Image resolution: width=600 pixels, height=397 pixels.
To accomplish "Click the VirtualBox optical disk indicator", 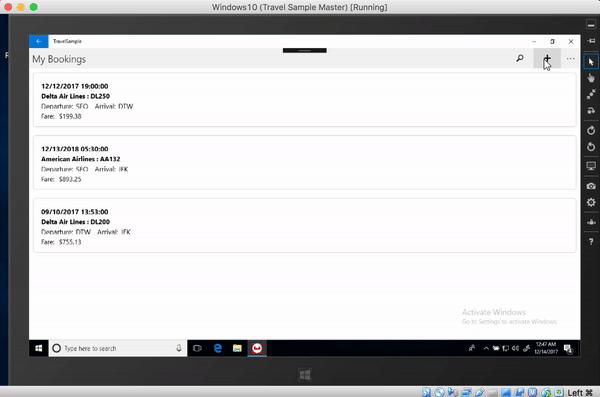I will (x=440, y=392).
